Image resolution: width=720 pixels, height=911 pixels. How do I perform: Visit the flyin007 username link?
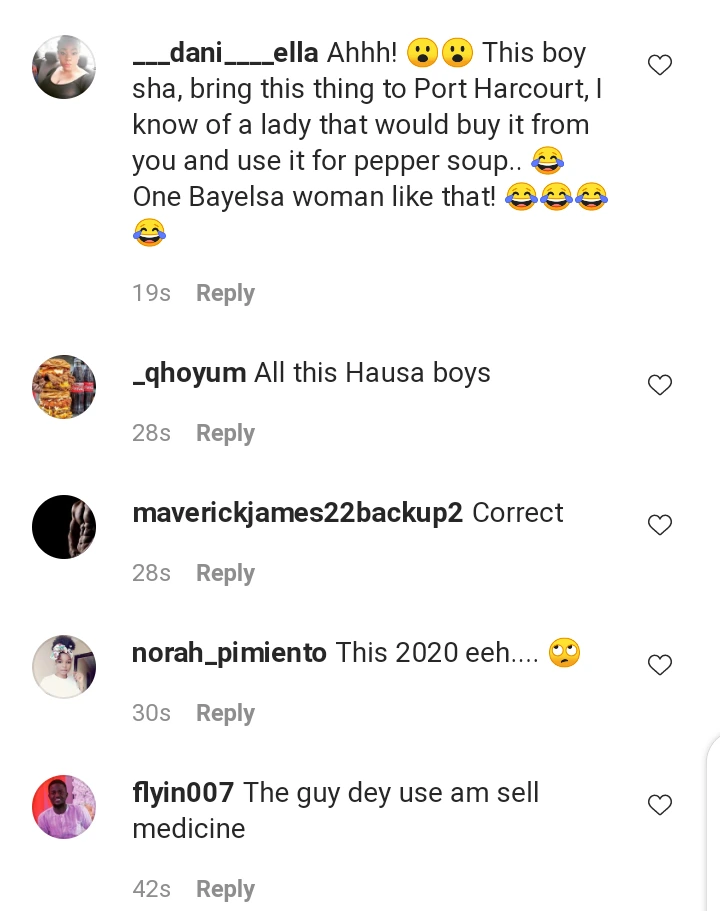[183, 793]
